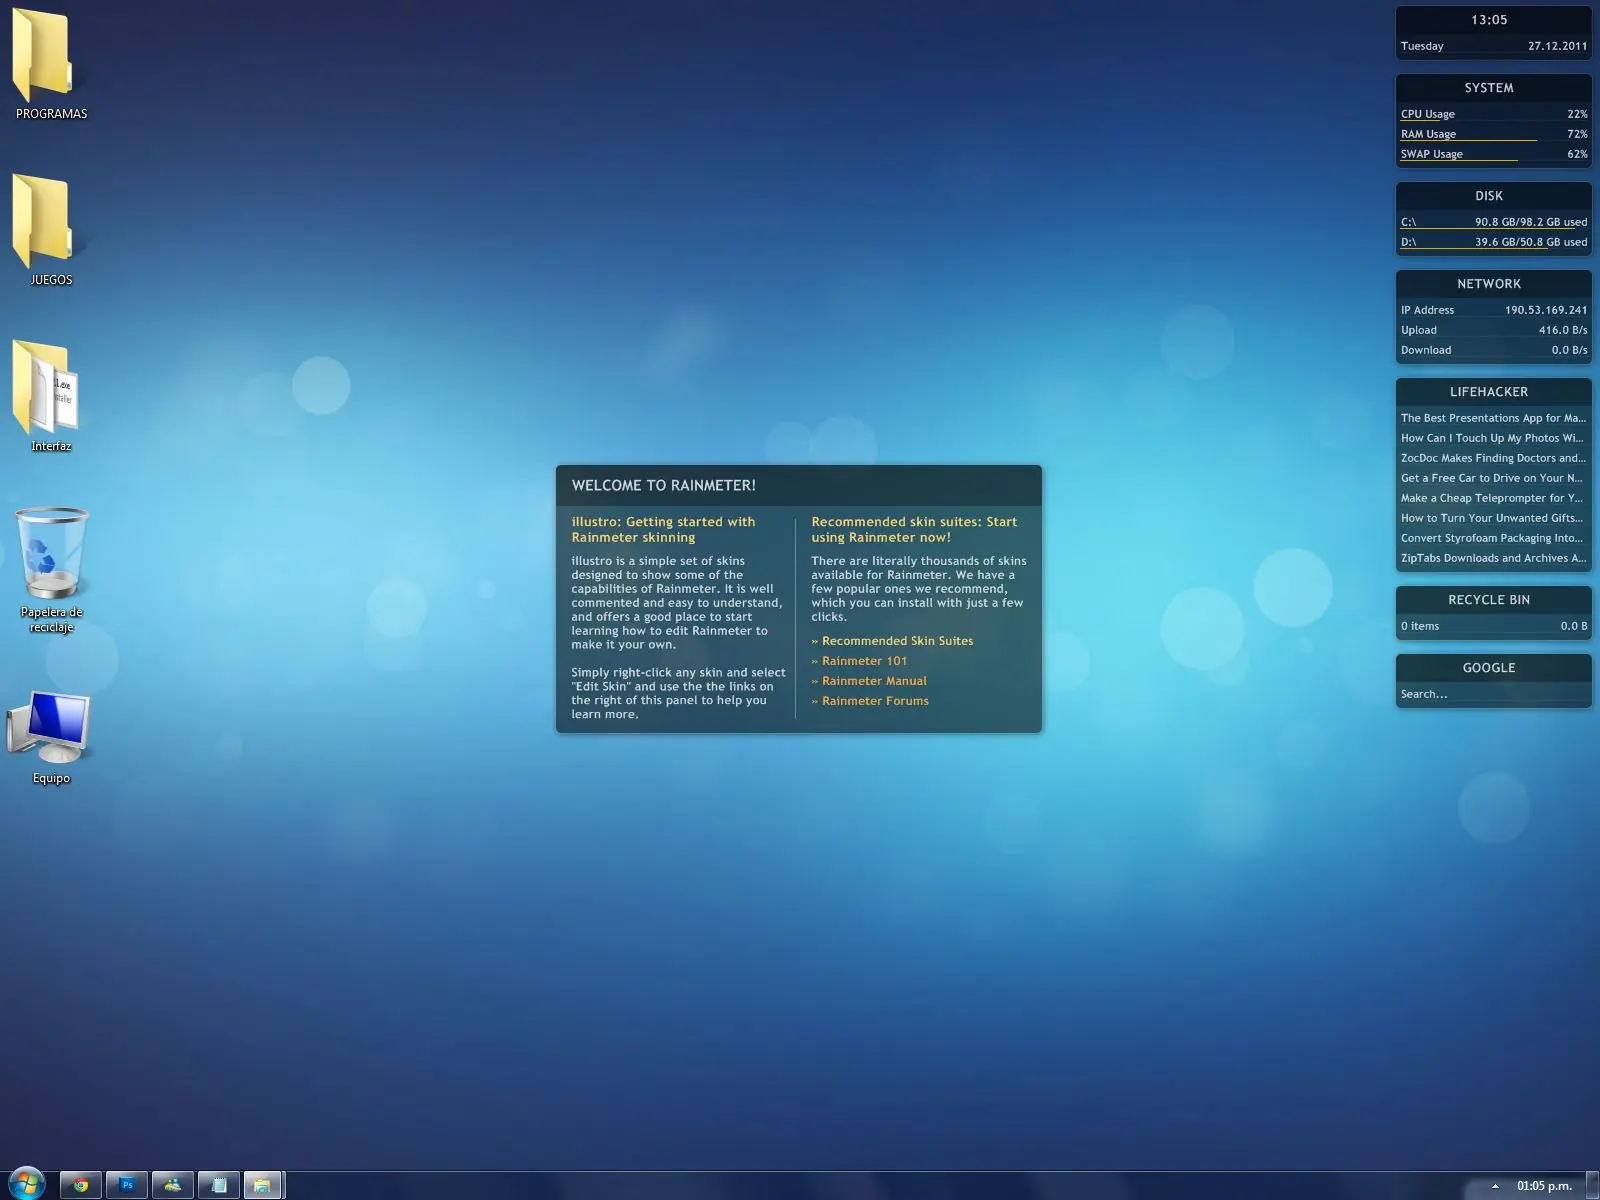Viewport: 1600px width, 1200px height.
Task: Open 'How to Turn Your Unwanted Gifts' headline
Action: (1493, 518)
